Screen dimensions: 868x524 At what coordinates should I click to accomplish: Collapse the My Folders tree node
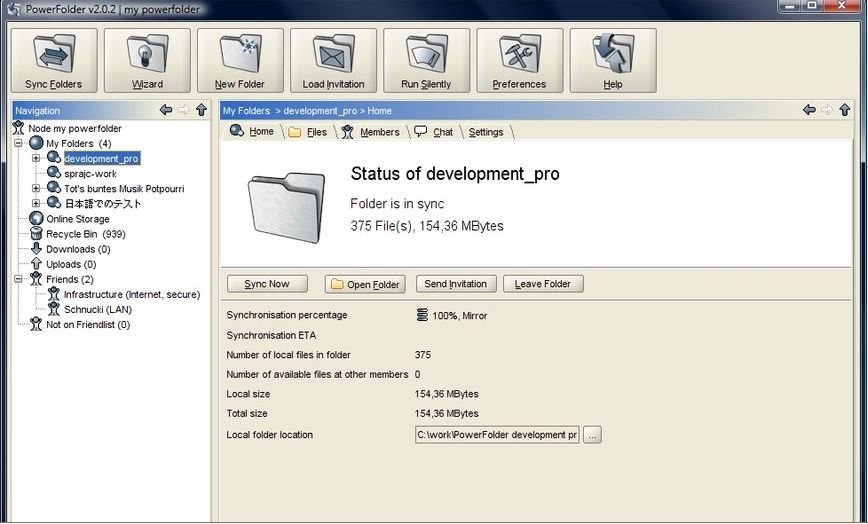point(18,143)
